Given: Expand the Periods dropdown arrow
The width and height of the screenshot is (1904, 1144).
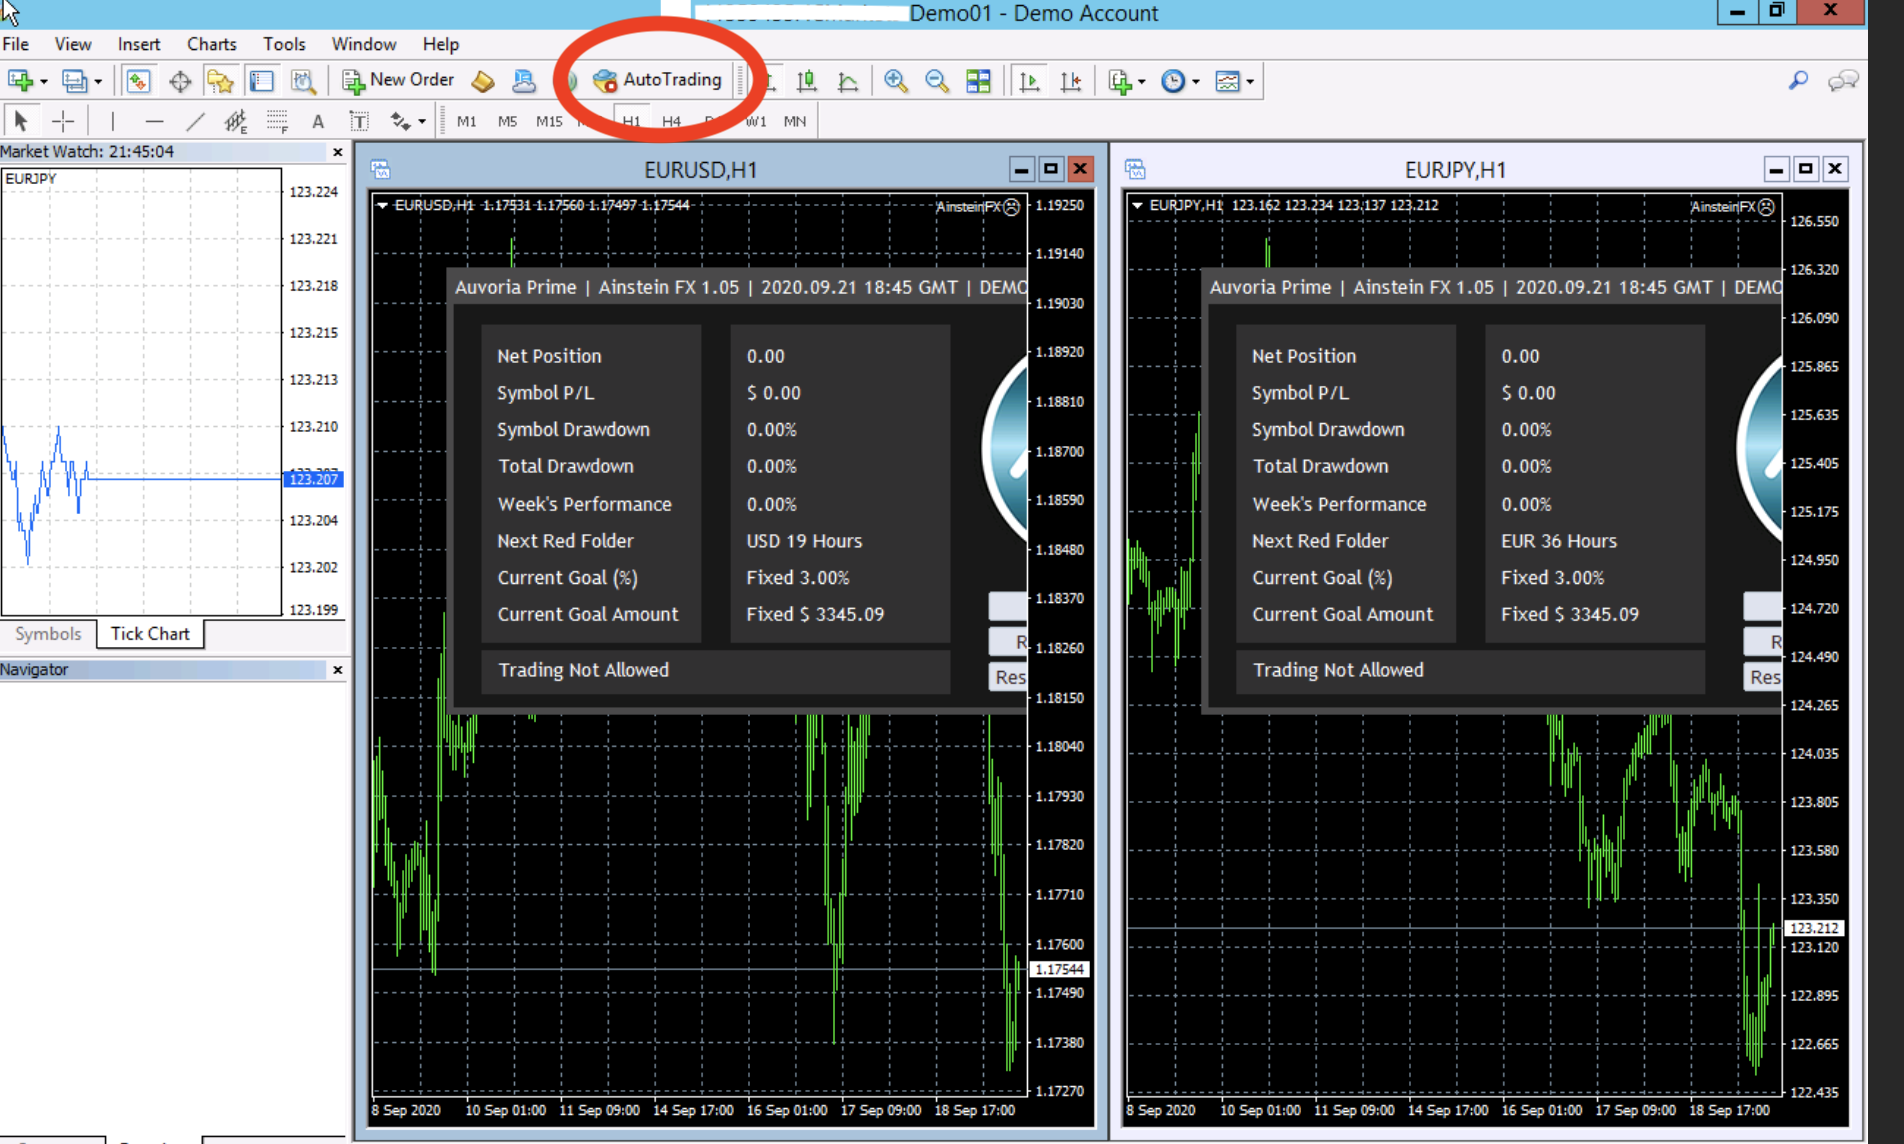Looking at the screenshot, I should pos(1196,82).
